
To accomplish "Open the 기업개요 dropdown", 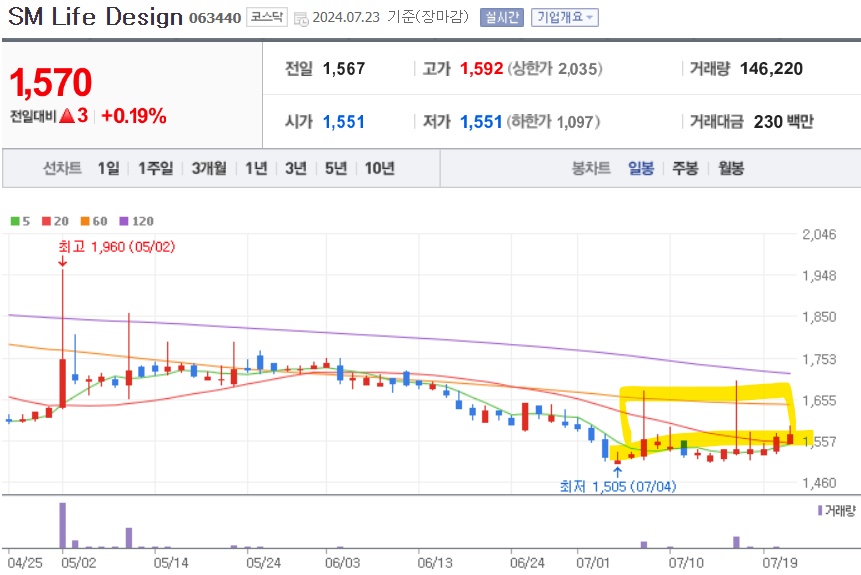I will [564, 18].
